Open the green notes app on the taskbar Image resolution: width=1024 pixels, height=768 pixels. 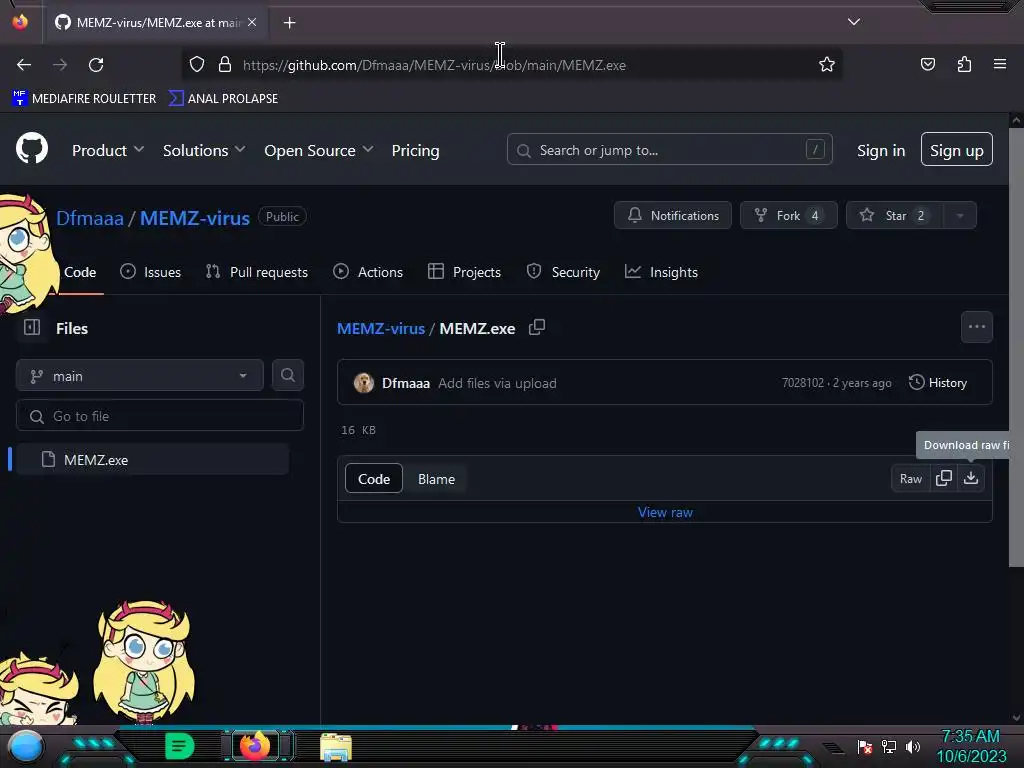pos(179,746)
